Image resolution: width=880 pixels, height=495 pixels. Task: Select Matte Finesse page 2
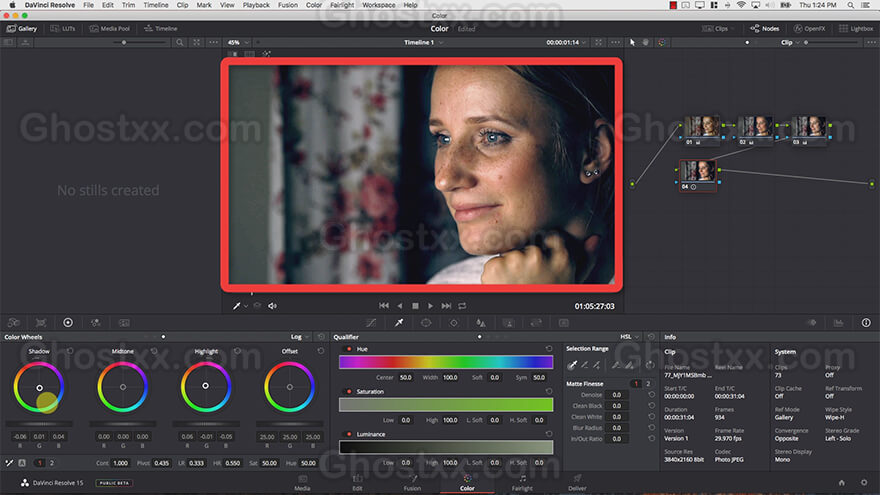coord(648,384)
